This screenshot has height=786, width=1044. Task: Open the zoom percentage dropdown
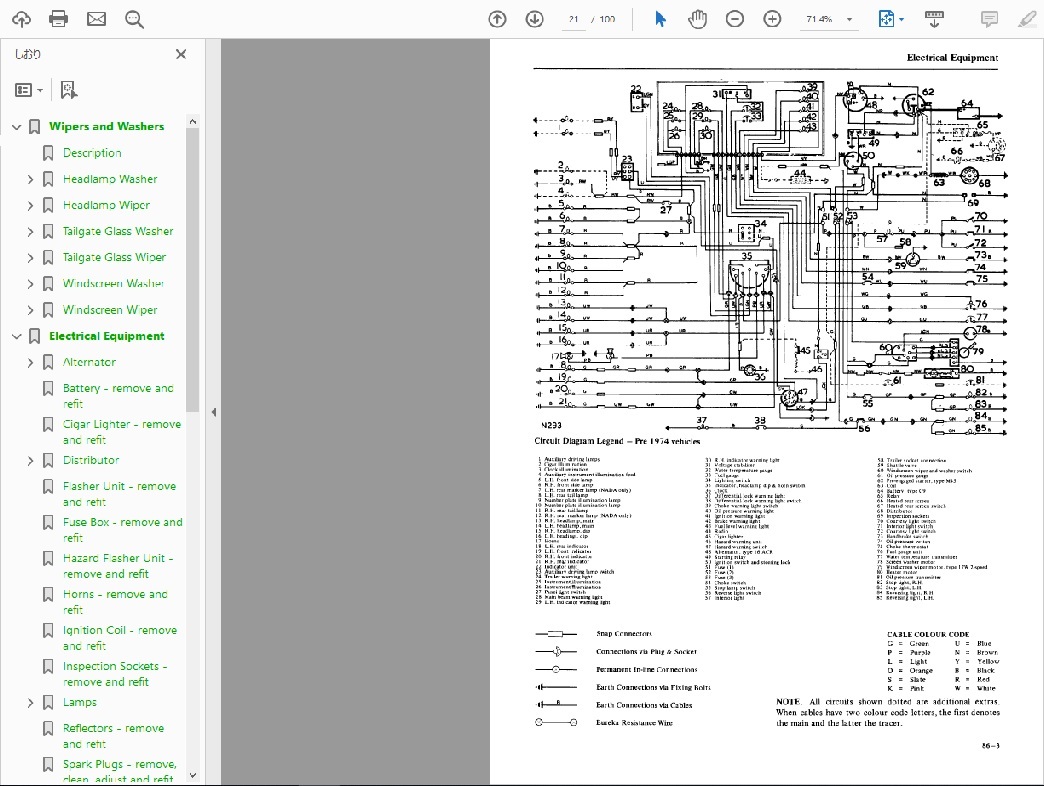point(849,19)
